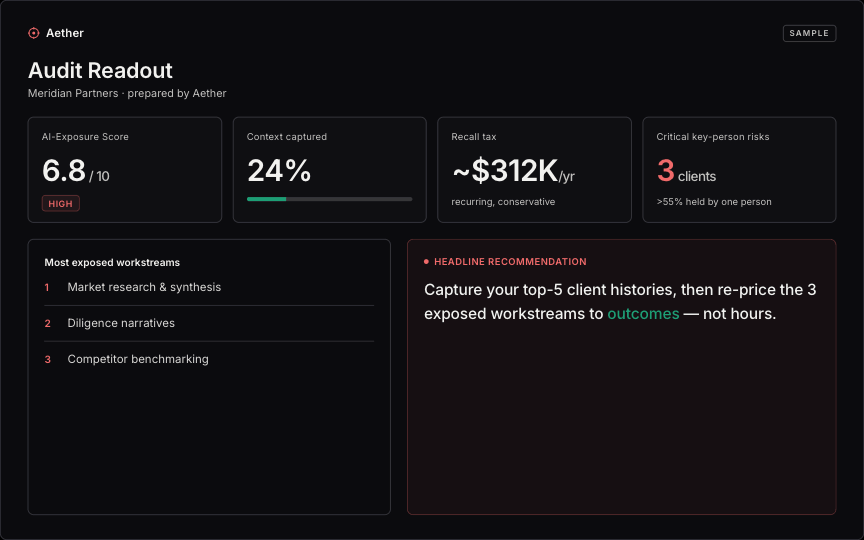Select the Market research & synthesis row
Viewport: 864px width, 540px height.
point(209,287)
